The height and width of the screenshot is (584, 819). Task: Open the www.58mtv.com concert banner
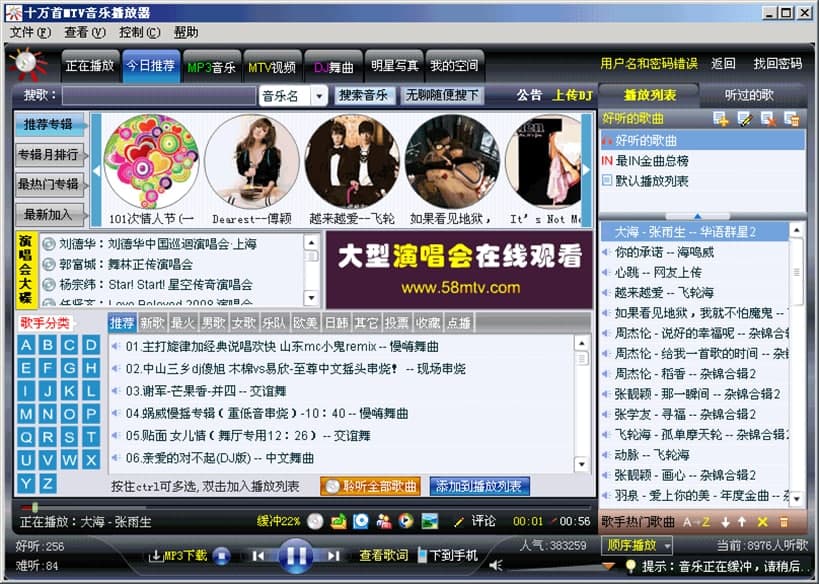click(460, 270)
